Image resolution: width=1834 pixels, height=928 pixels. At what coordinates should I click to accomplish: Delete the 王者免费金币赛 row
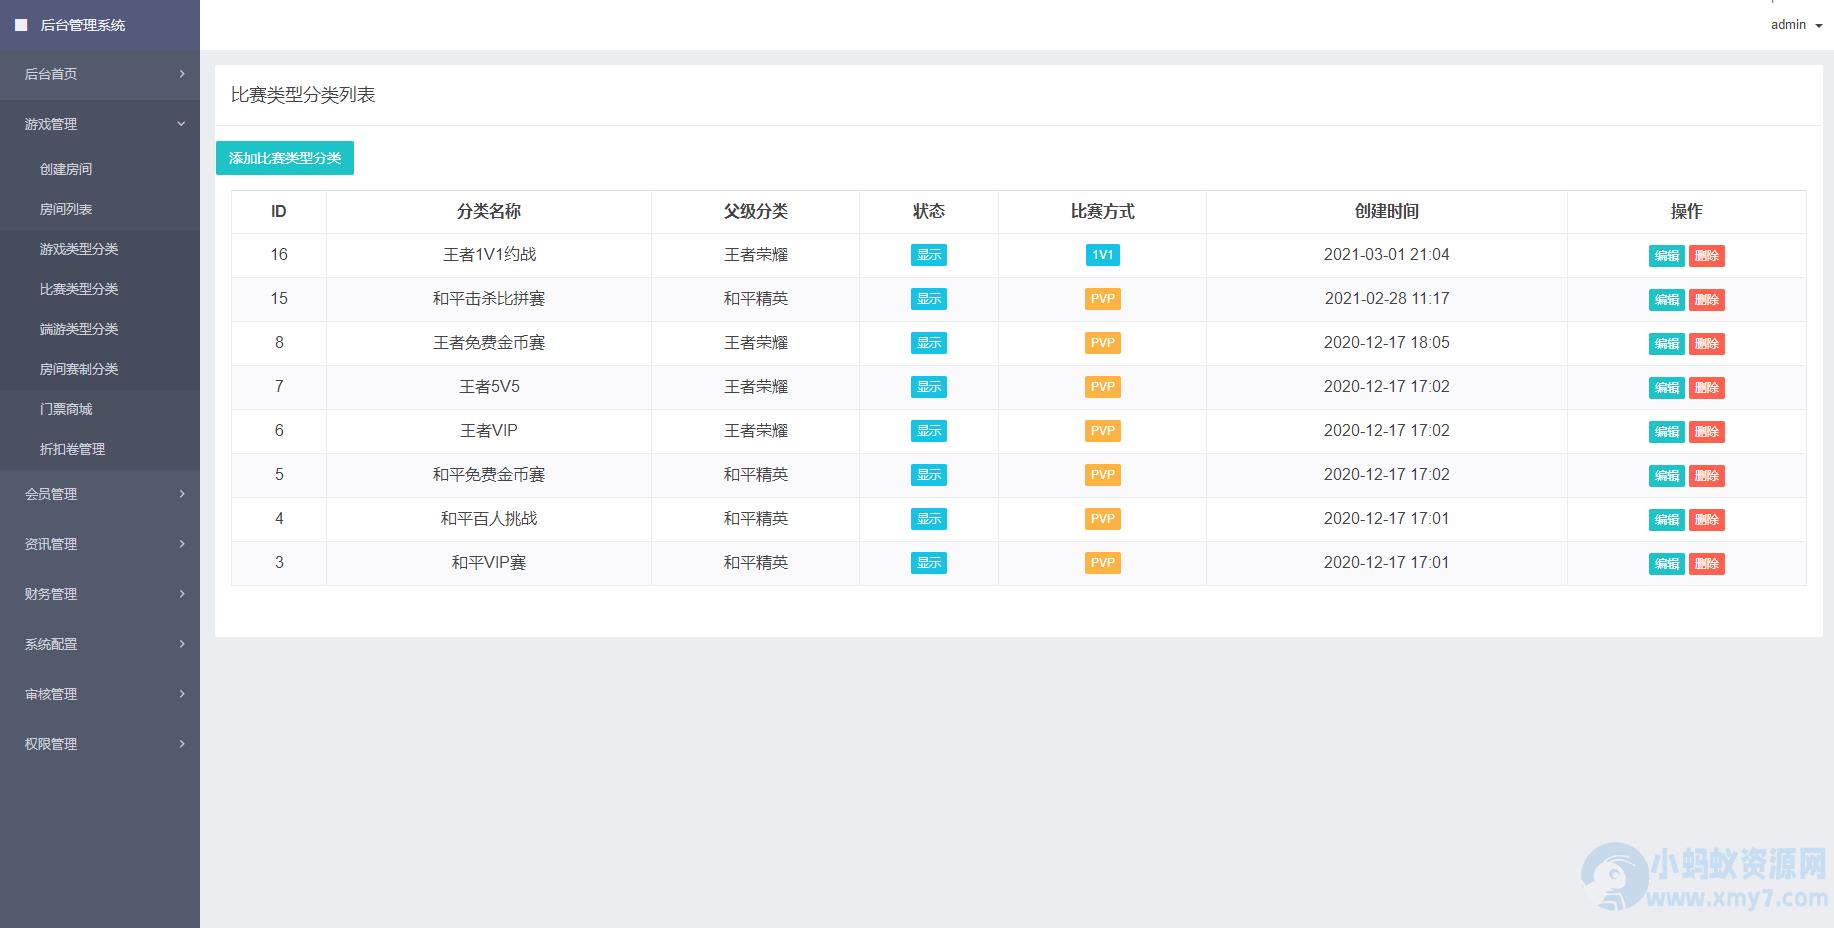[x=1707, y=344]
